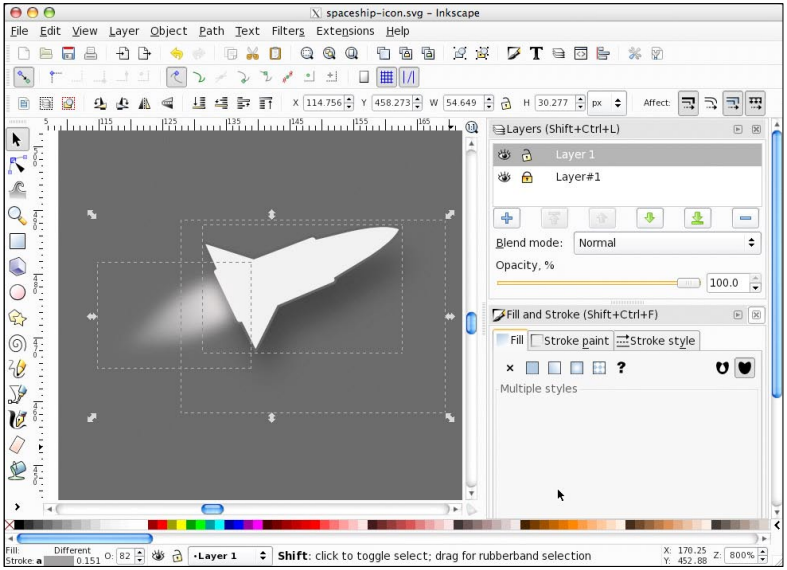Flip selection horizontally
This screenshot has width=787, height=570.
(x=145, y=103)
